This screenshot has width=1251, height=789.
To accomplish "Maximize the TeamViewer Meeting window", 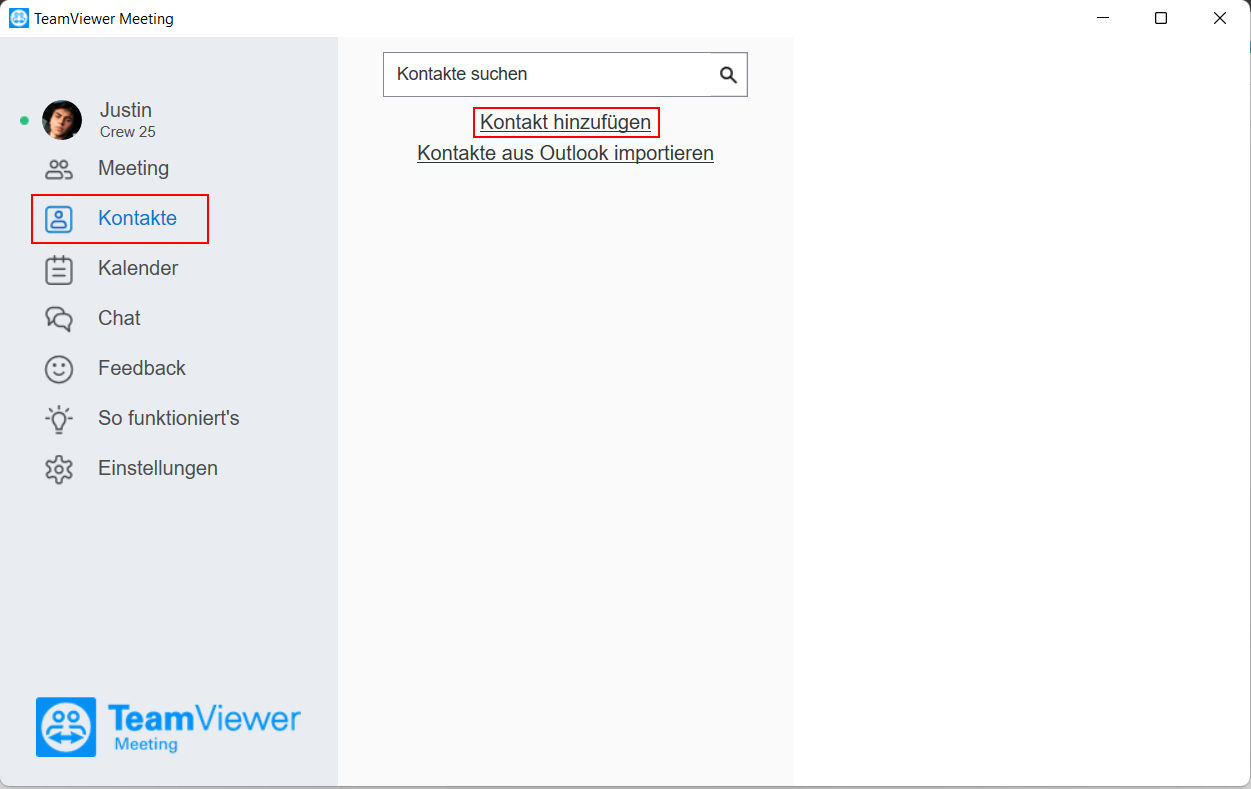I will [x=1161, y=18].
